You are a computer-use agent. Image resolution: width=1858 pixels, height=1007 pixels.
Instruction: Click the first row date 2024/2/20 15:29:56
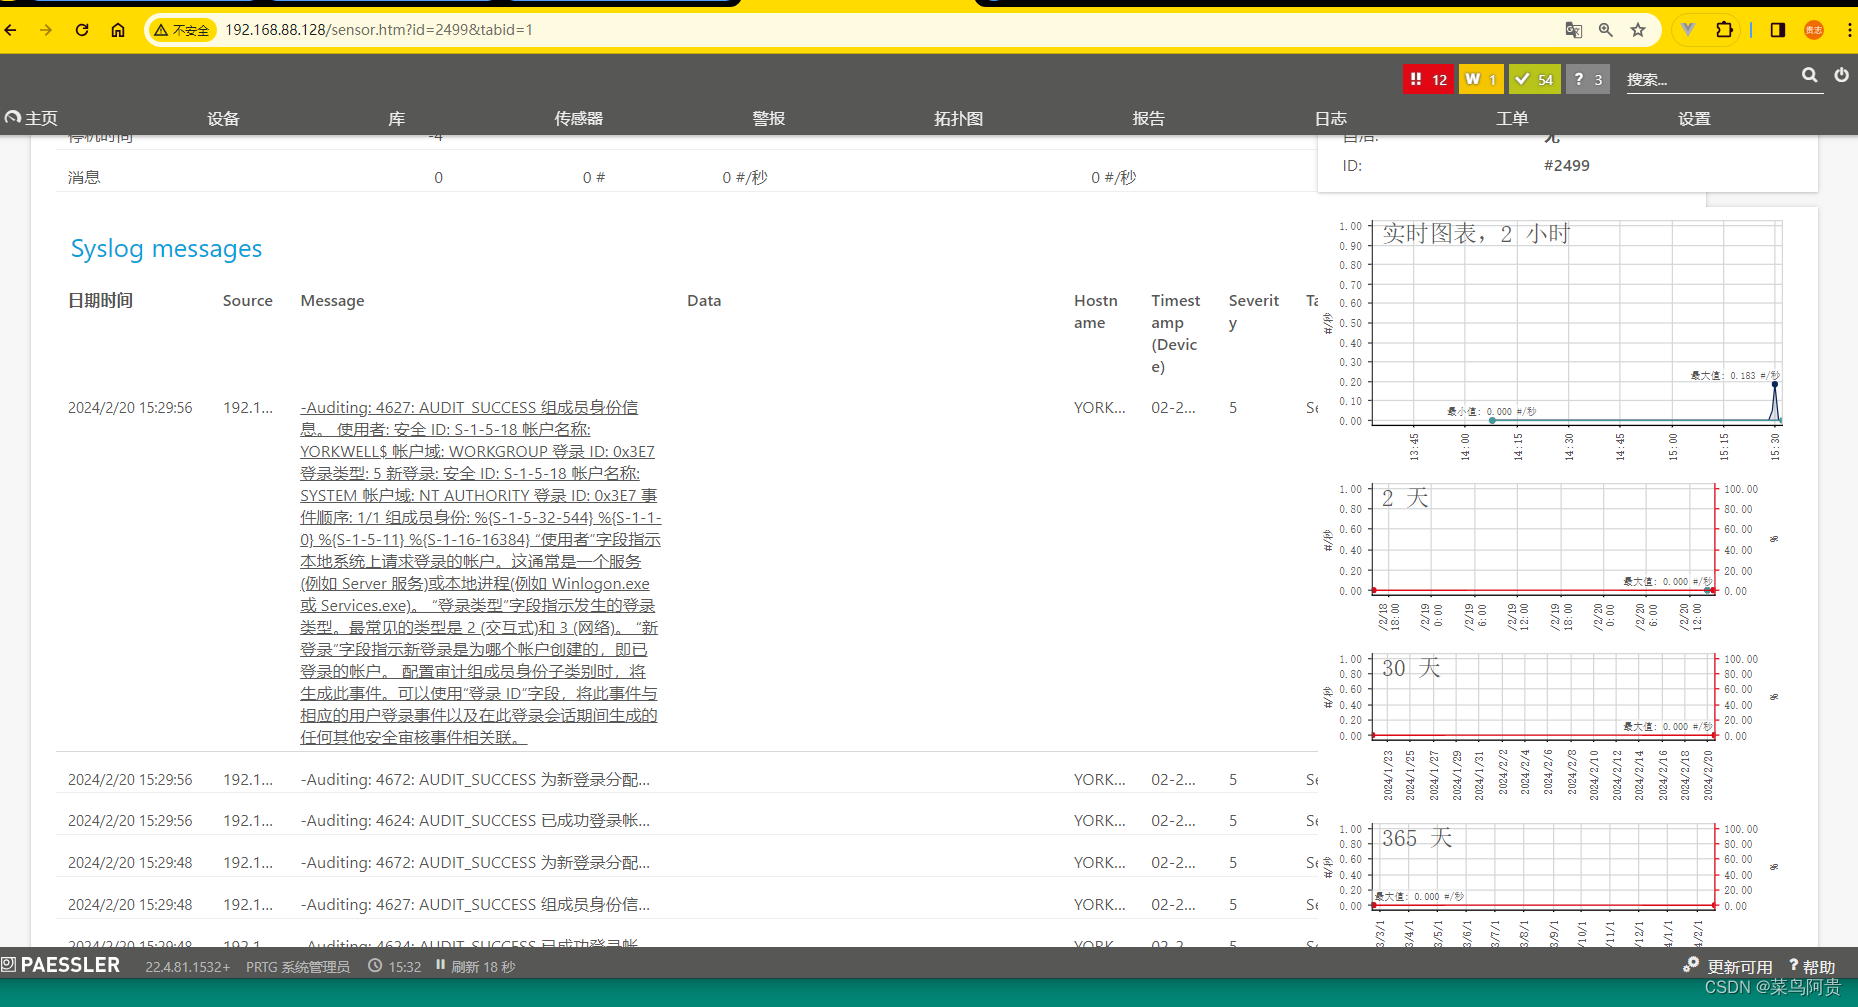[130, 407]
